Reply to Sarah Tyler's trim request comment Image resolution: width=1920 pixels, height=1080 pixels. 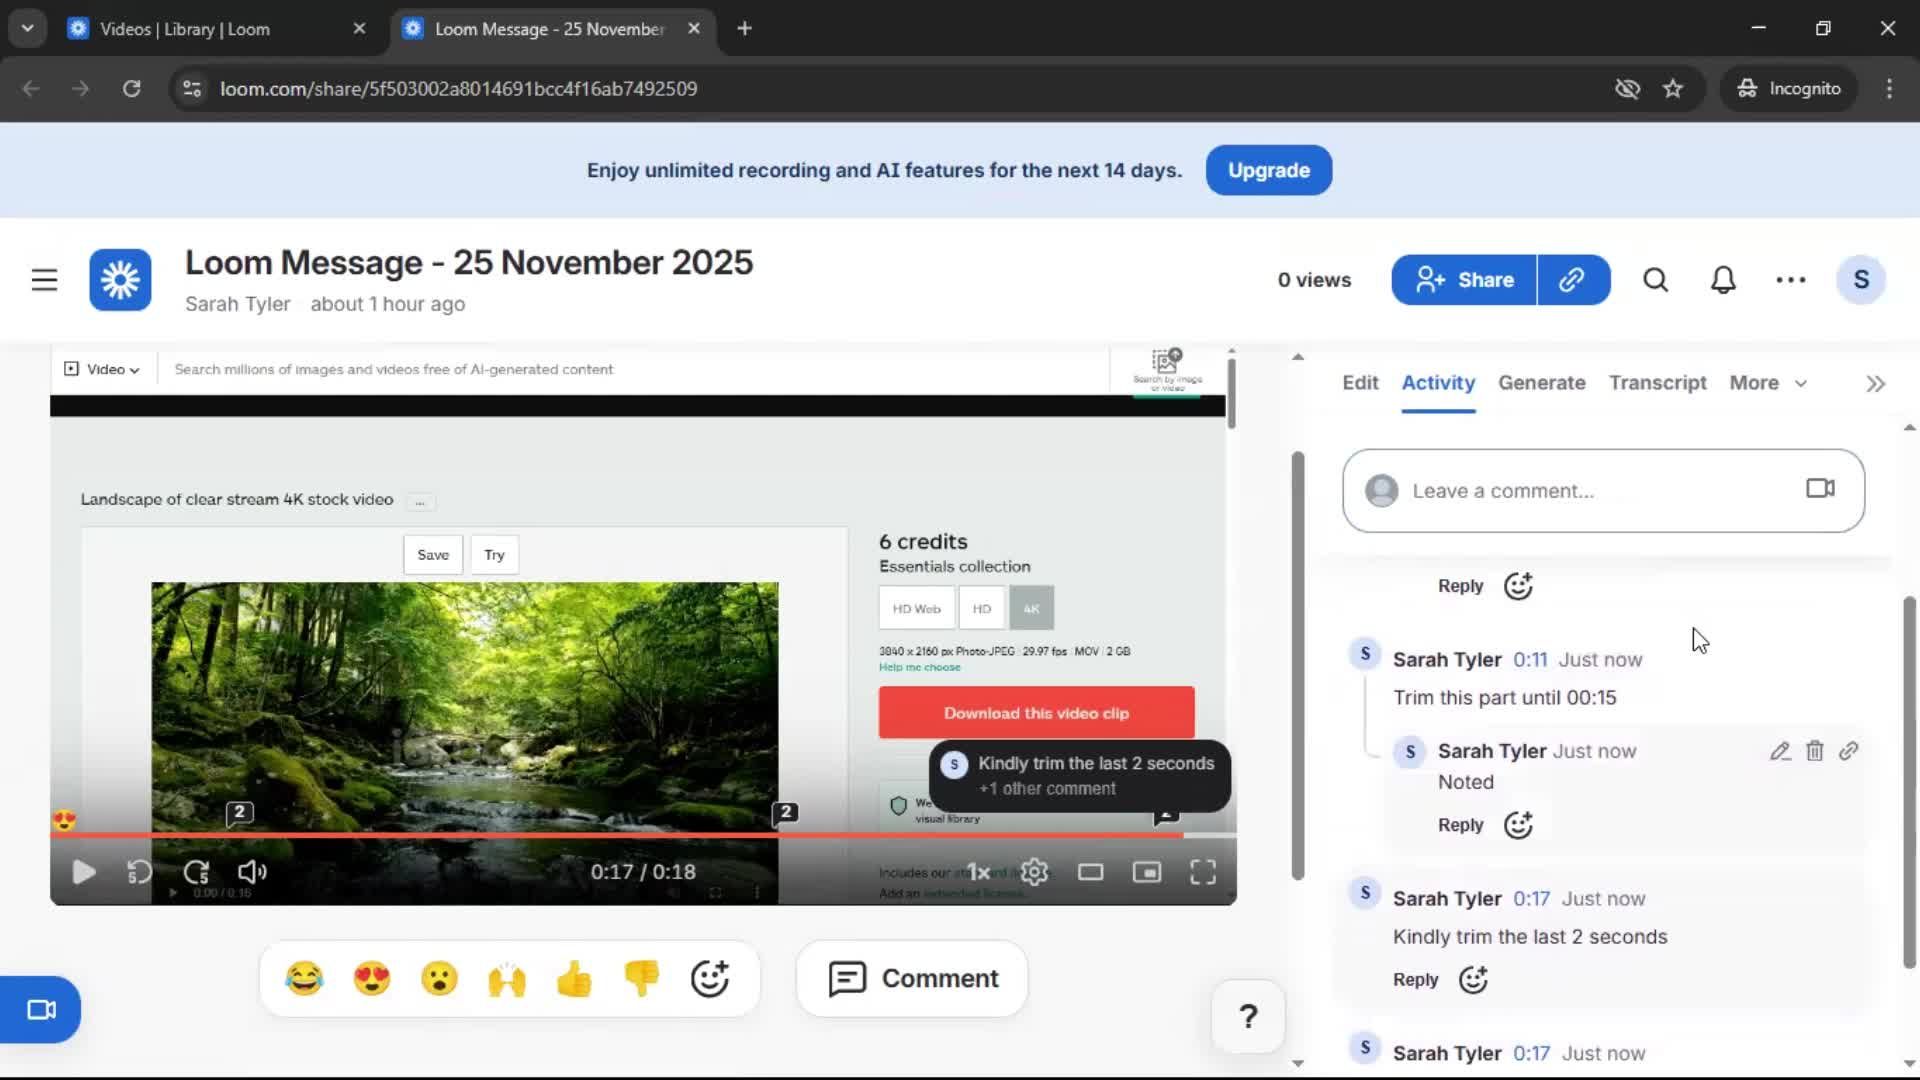click(1414, 980)
